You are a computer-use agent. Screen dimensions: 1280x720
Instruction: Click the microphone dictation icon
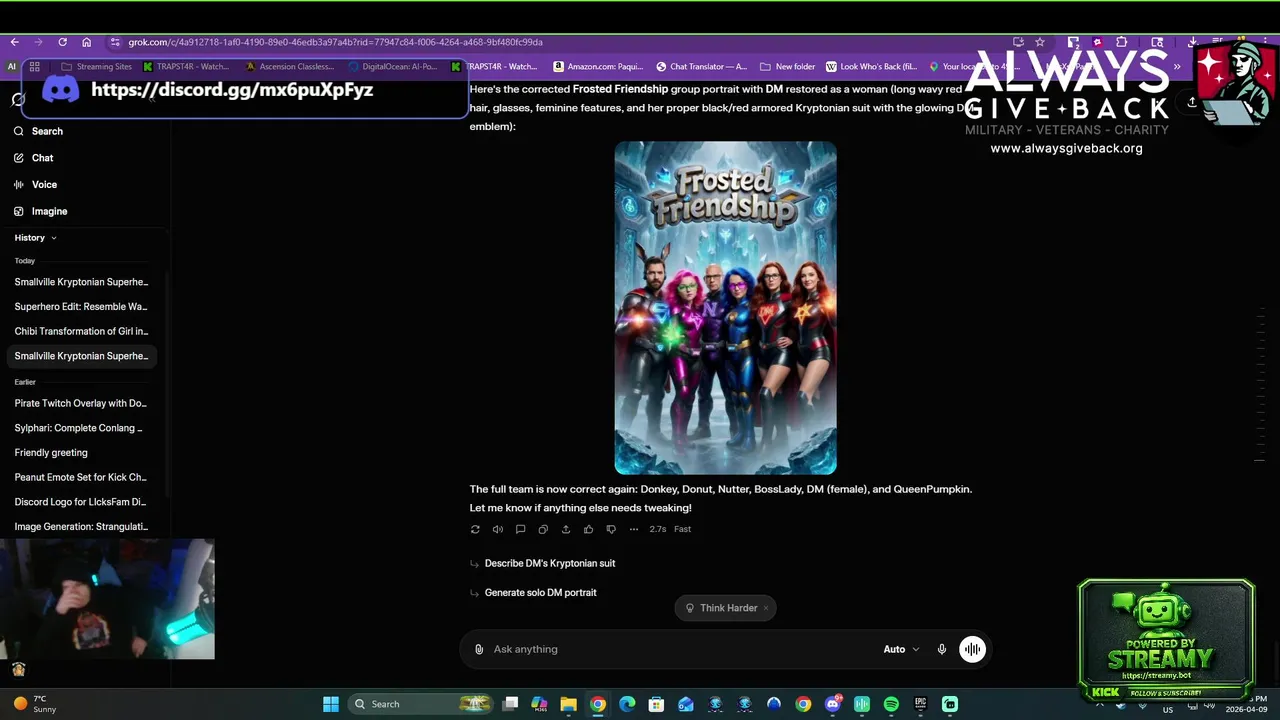[x=941, y=649]
